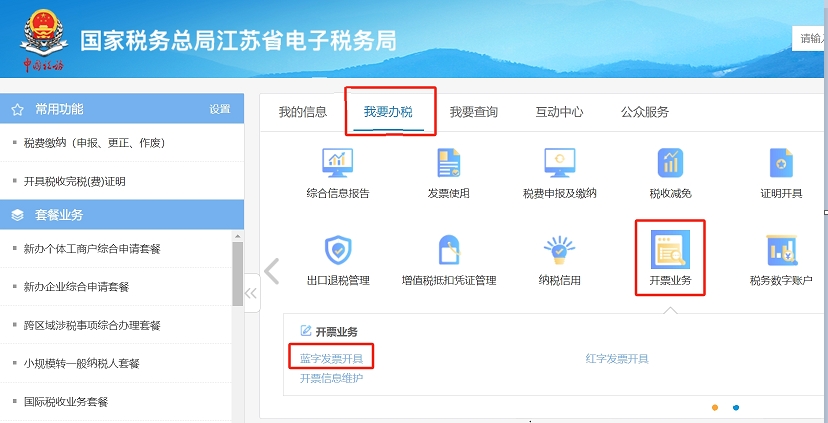Switch to 互动中心 tab
This screenshot has height=423, width=828.
559,112
